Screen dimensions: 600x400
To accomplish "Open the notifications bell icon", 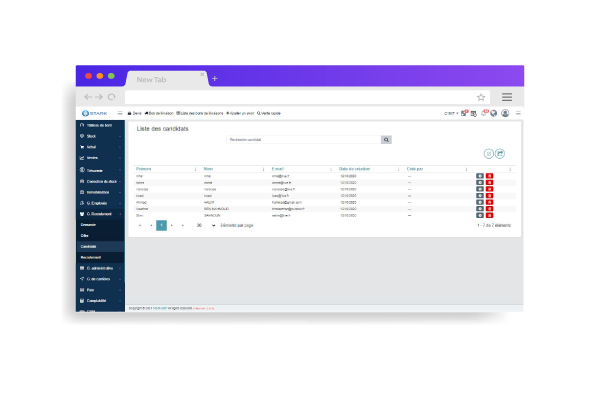I will (x=483, y=113).
